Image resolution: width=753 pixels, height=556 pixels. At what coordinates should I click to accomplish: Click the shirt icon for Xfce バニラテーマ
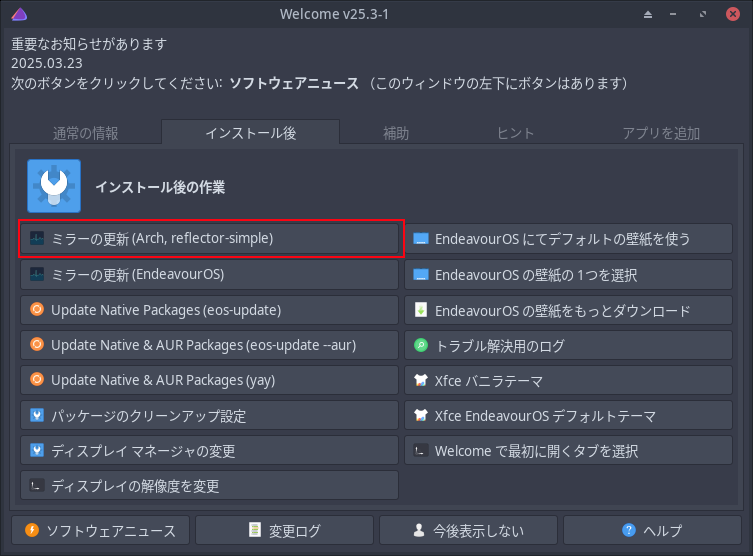click(421, 380)
